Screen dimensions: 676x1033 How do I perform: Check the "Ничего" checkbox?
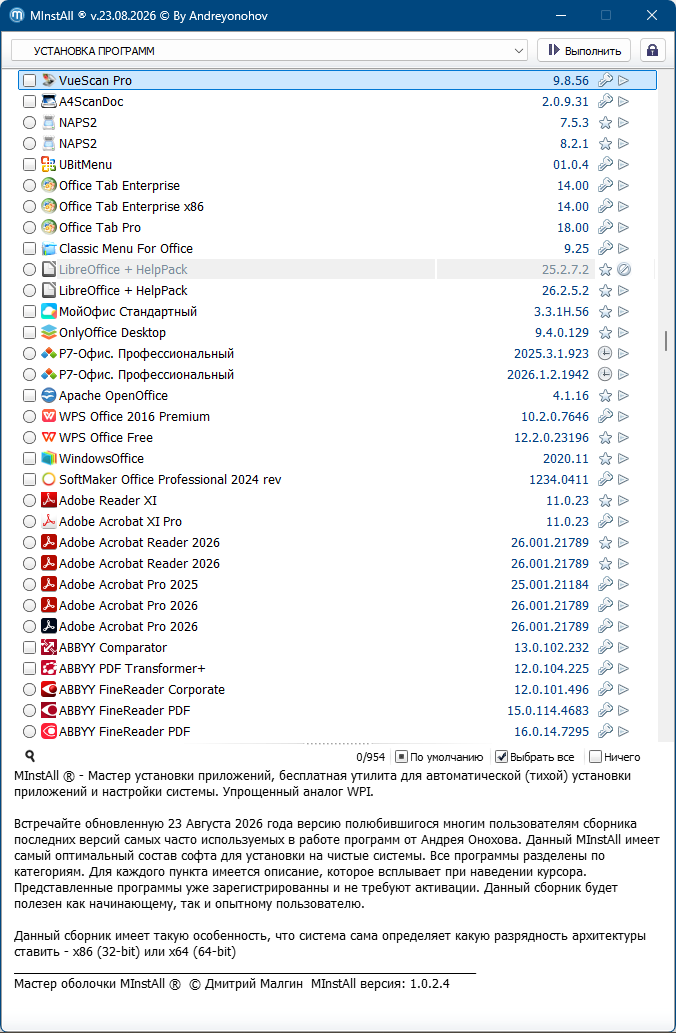point(595,757)
